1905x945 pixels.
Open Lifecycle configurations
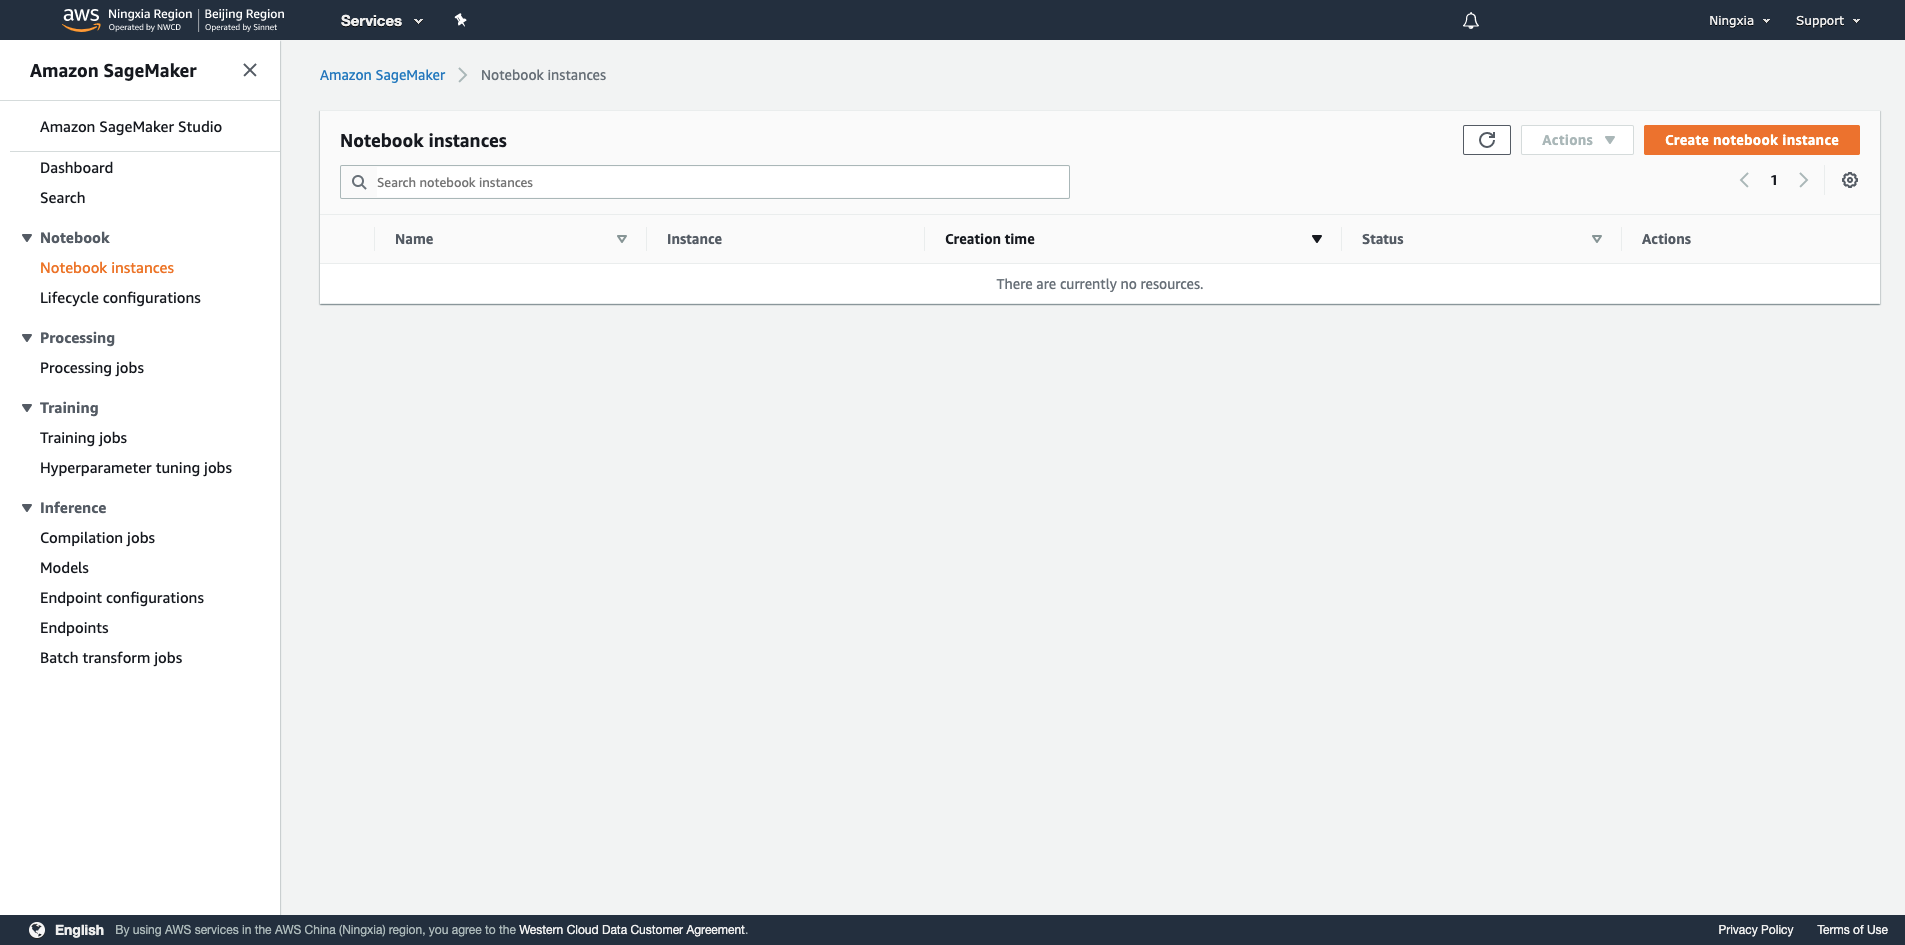click(x=120, y=298)
